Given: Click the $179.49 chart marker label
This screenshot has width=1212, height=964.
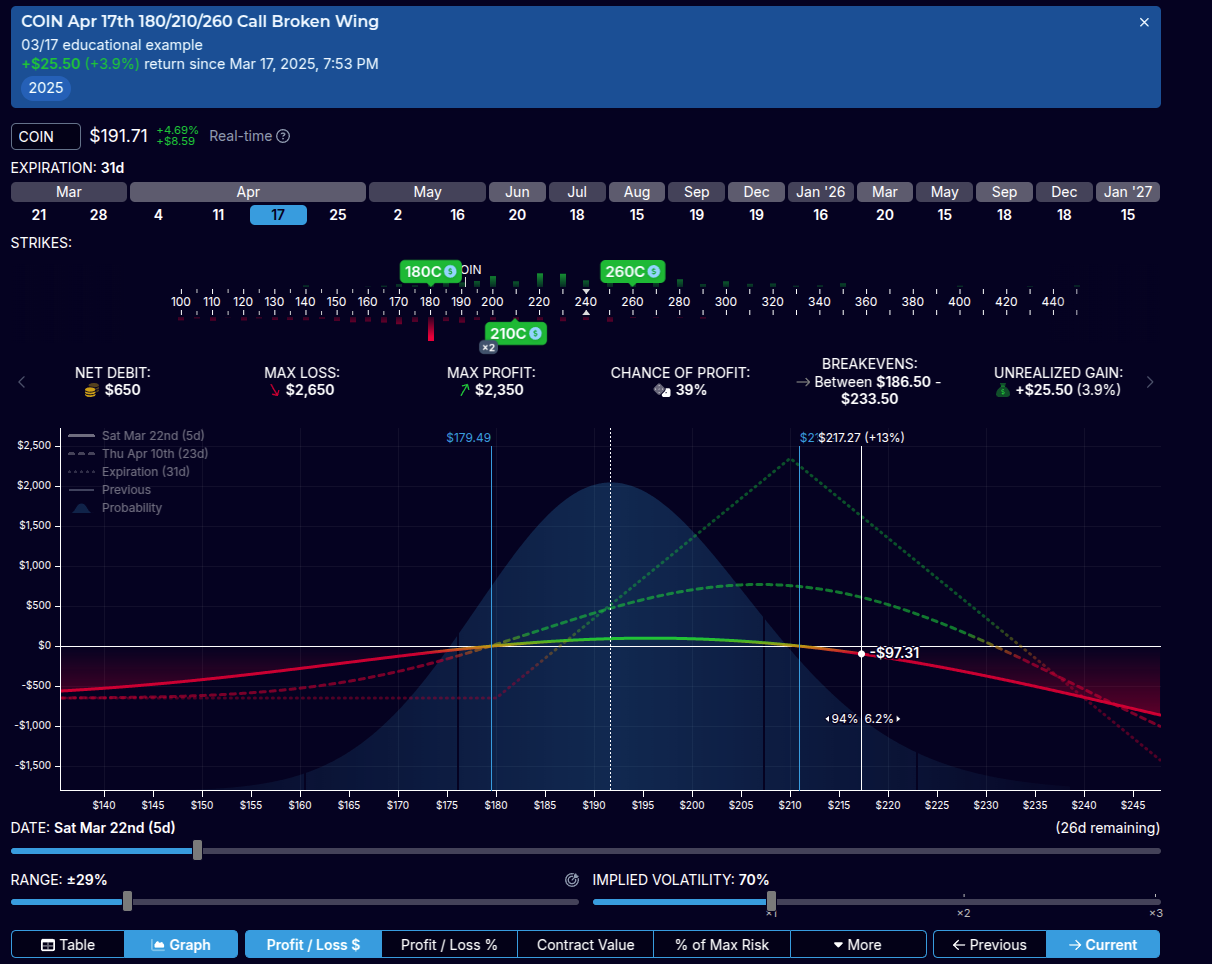Looking at the screenshot, I should (469, 437).
